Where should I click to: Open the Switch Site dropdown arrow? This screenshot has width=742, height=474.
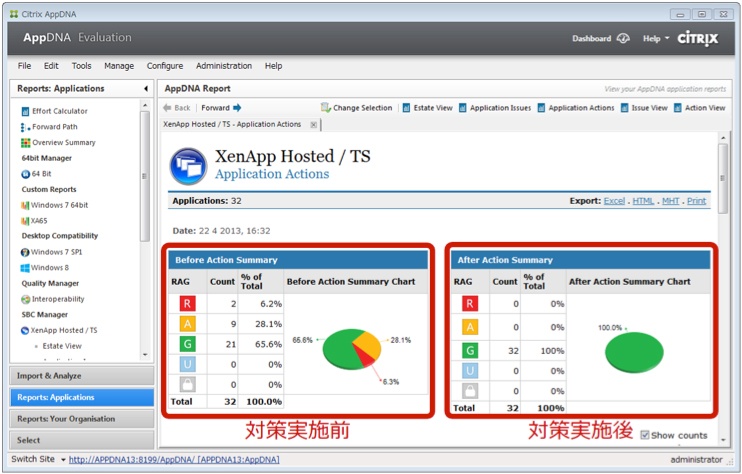[63, 460]
